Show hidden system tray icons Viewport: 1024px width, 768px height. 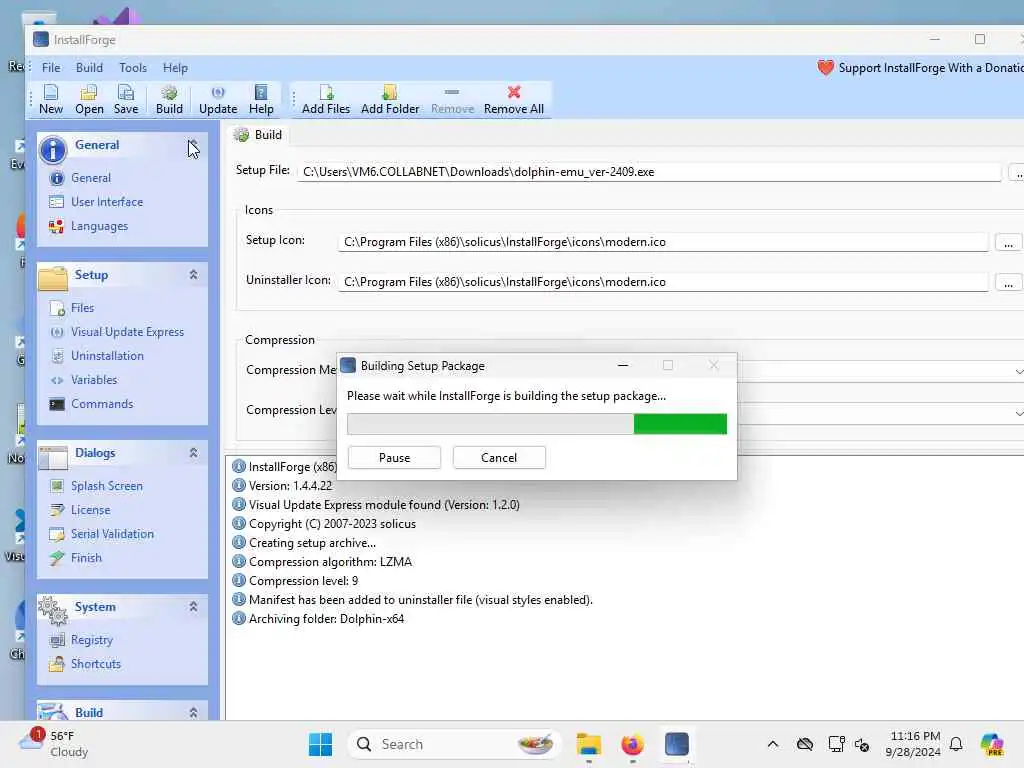[x=773, y=744]
